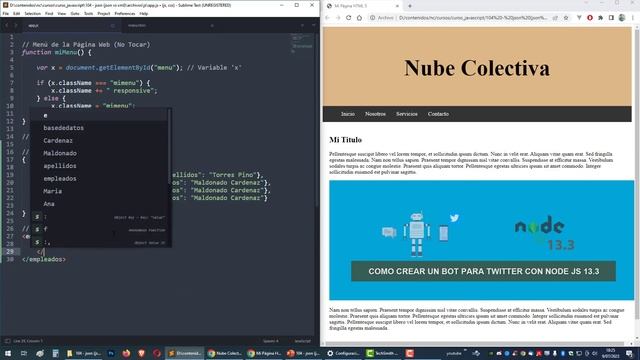The width and height of the screenshot is (640, 360).
Task: Open the File menu in Sublime Text
Action: click(6, 13)
